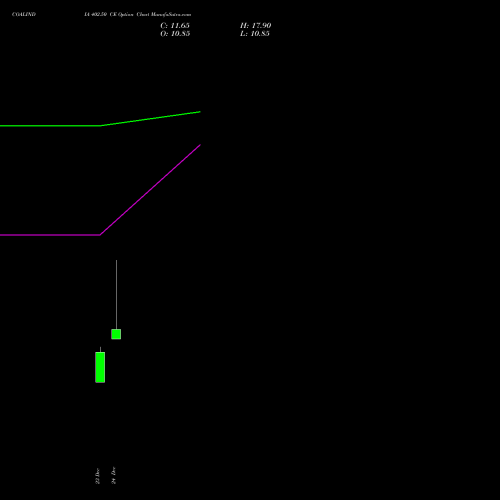The width and height of the screenshot is (500, 500).
Task: Click the COALIND symbol label
Action: click(x=24, y=14)
